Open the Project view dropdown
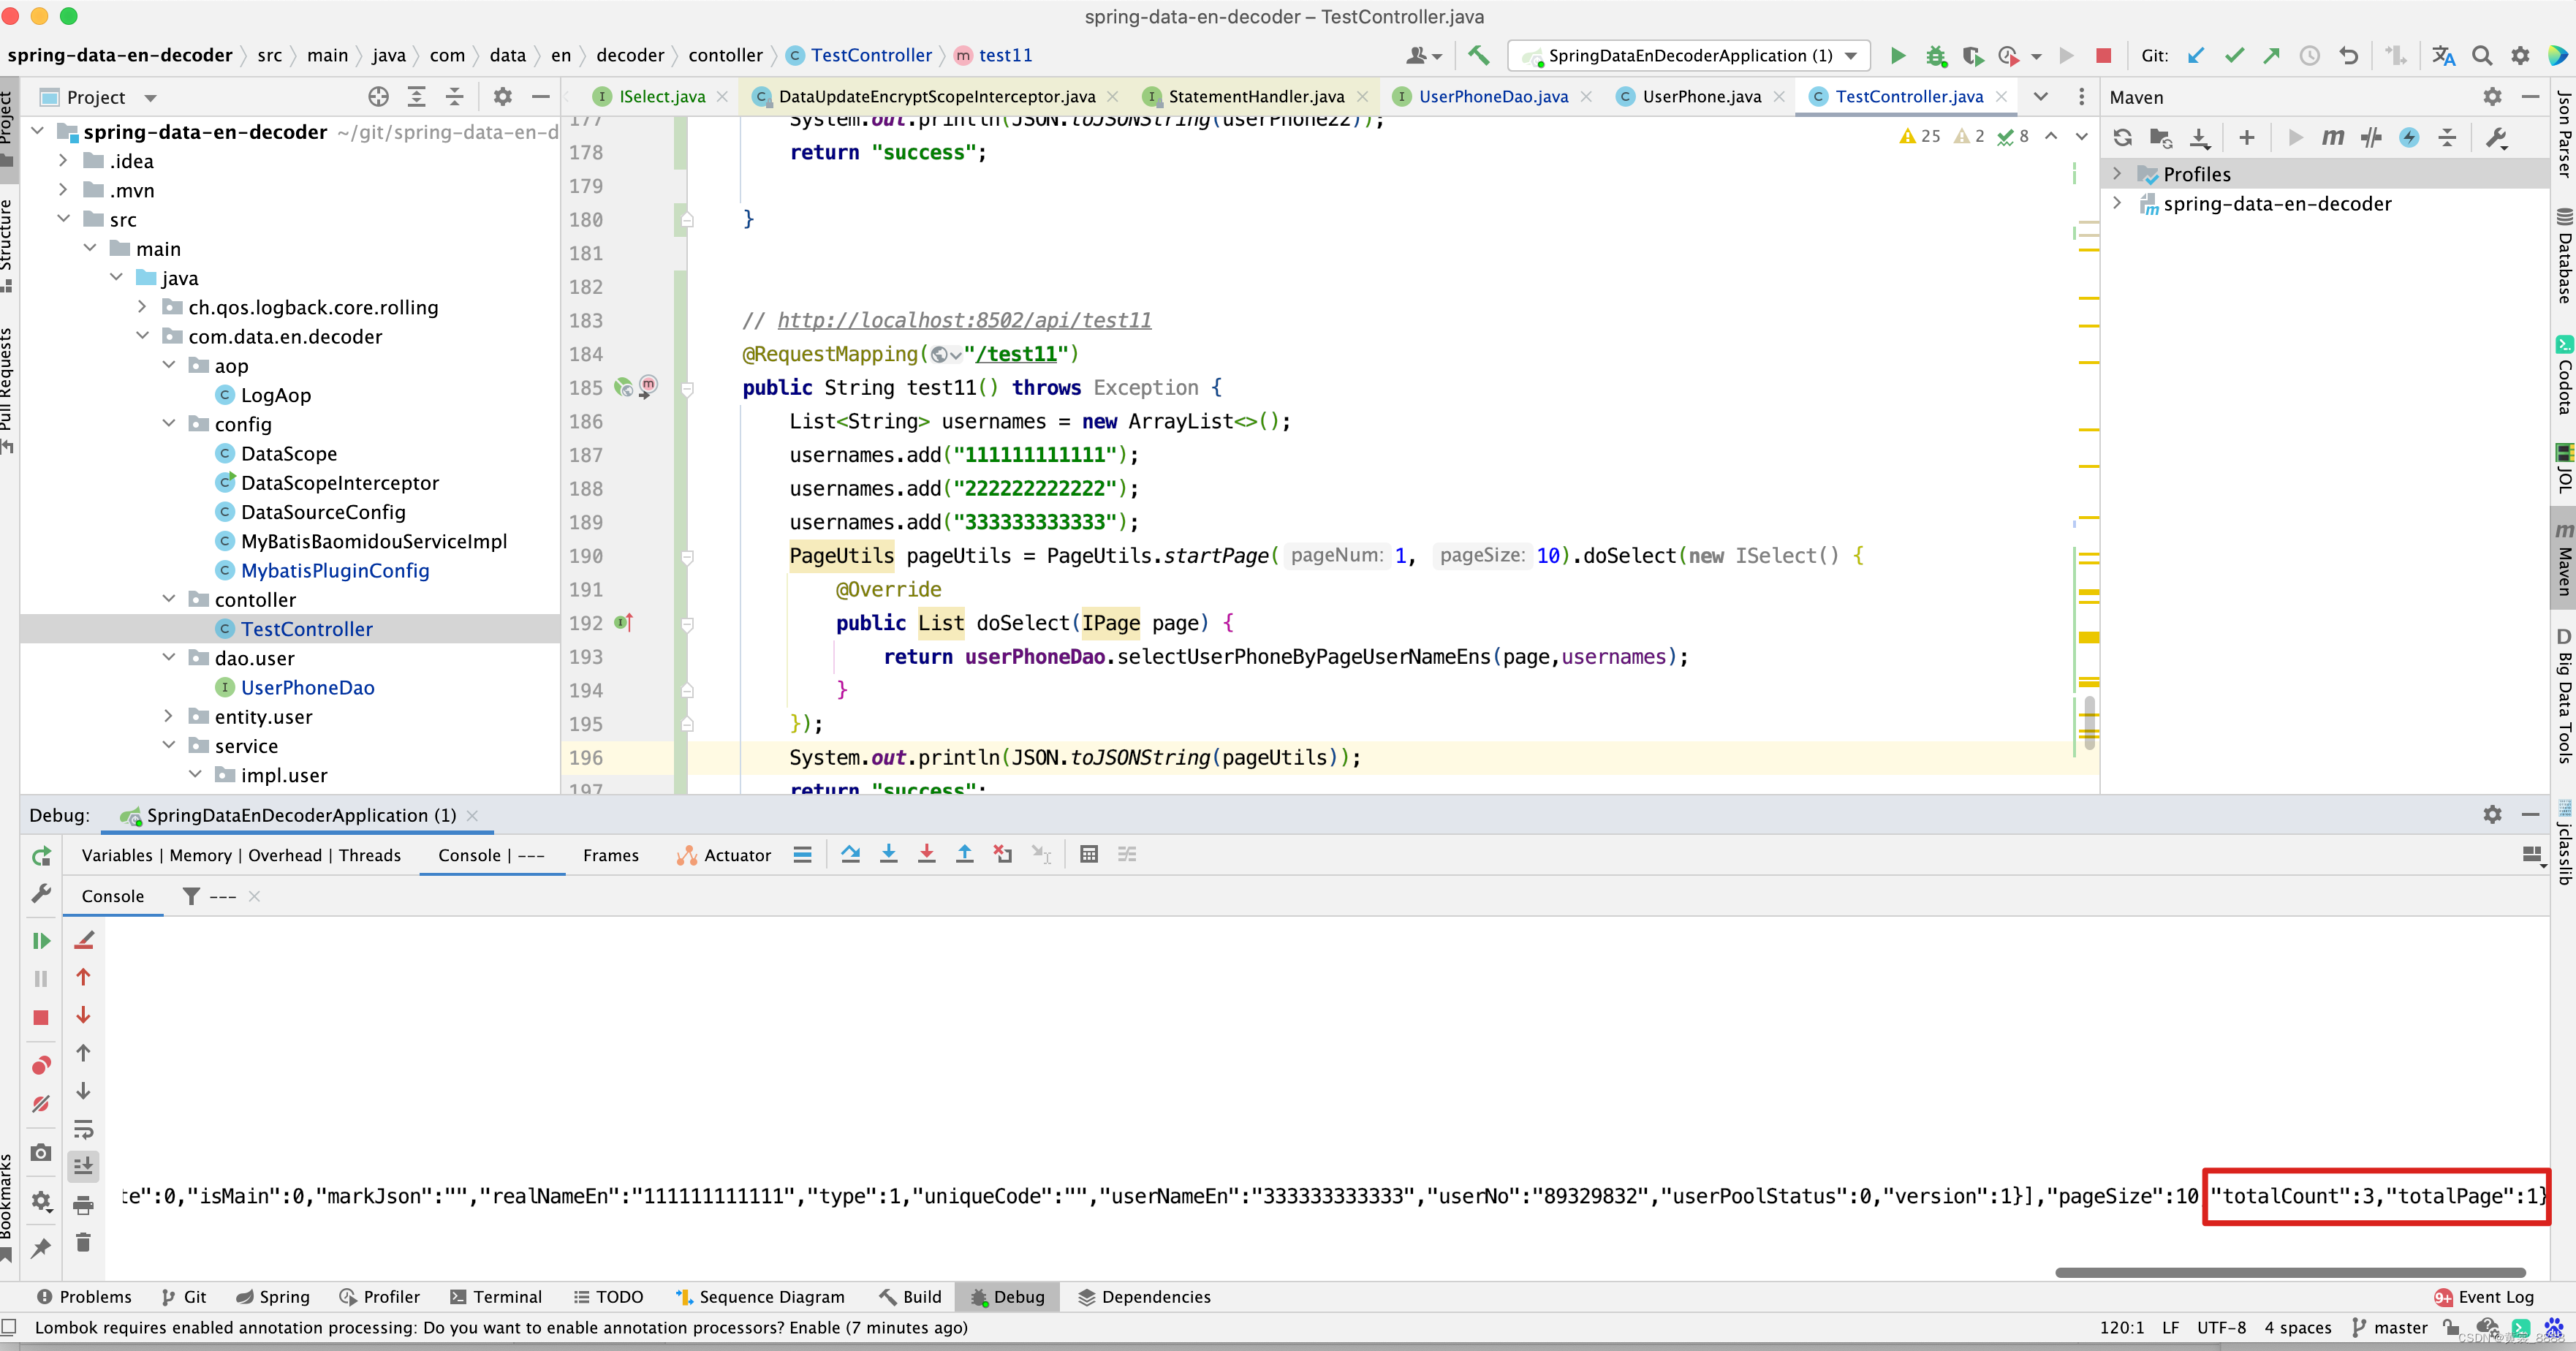The image size is (2576, 1351). [x=151, y=98]
